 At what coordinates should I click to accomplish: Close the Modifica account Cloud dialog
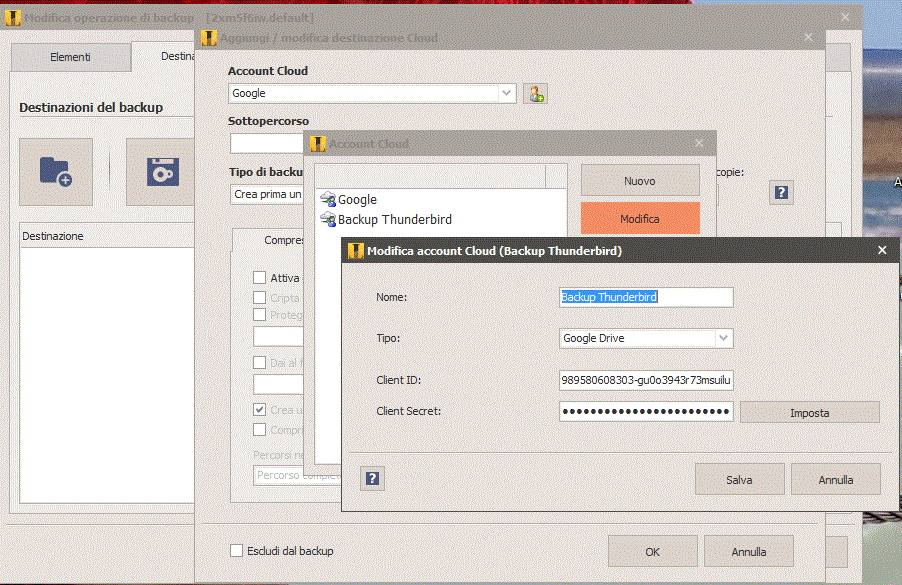[882, 250]
